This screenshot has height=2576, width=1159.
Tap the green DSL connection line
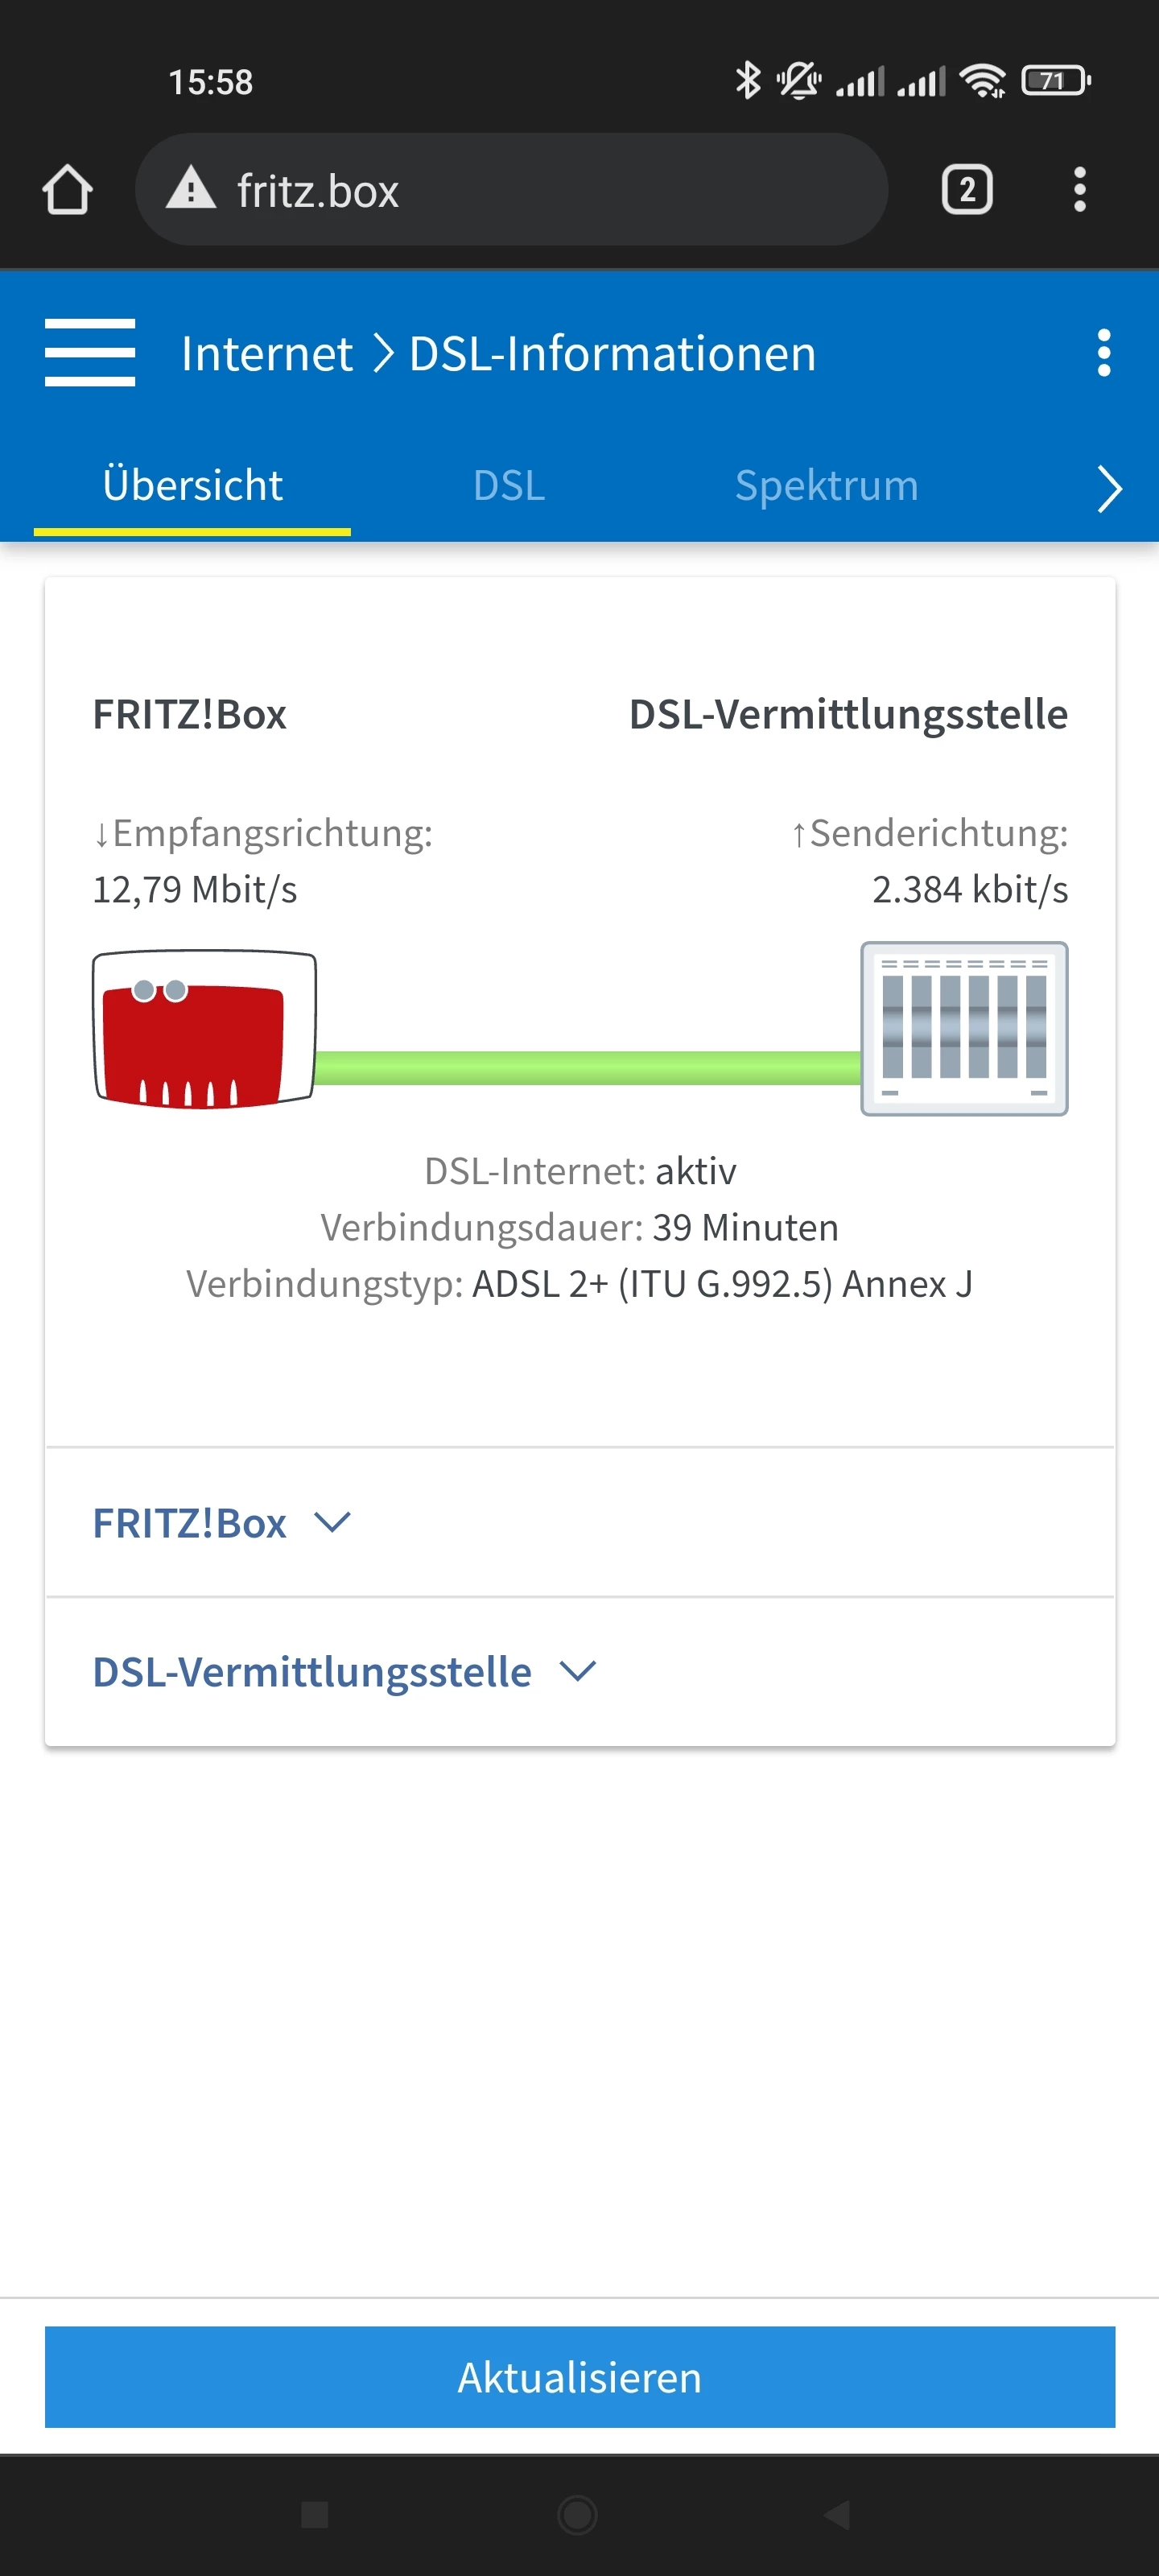588,1068
